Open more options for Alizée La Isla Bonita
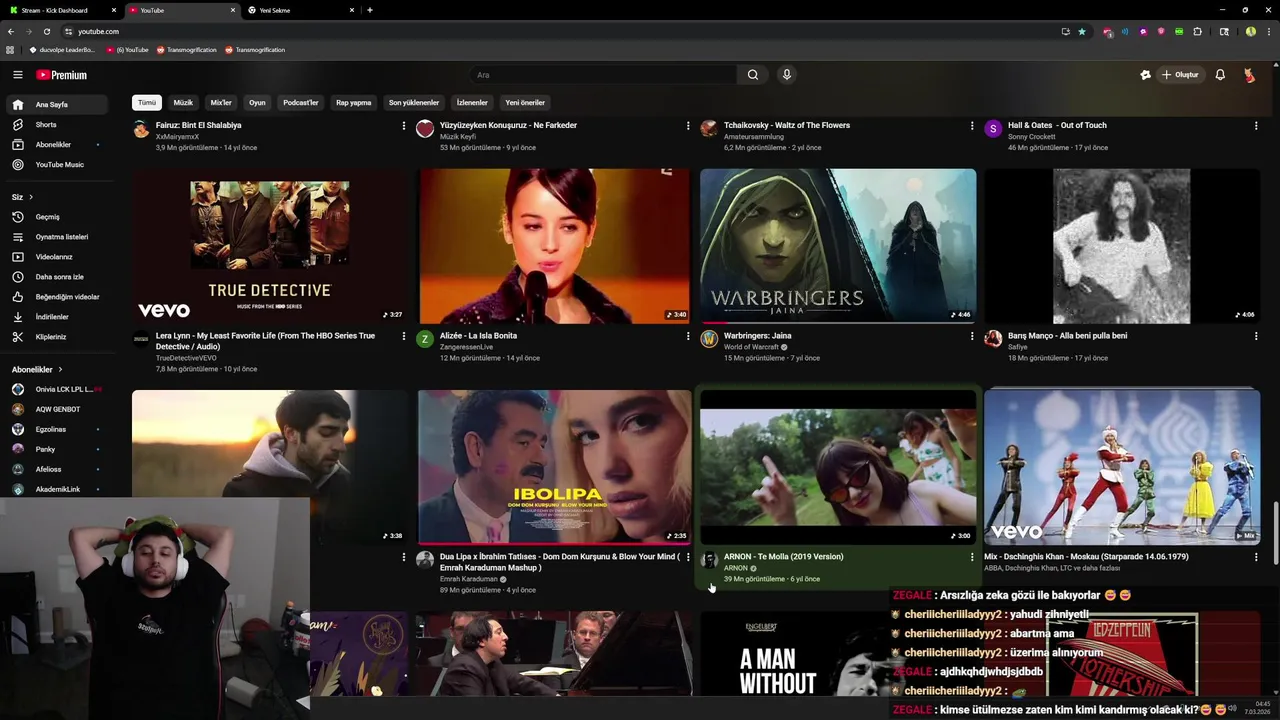Image resolution: width=1280 pixels, height=720 pixels. (x=688, y=336)
